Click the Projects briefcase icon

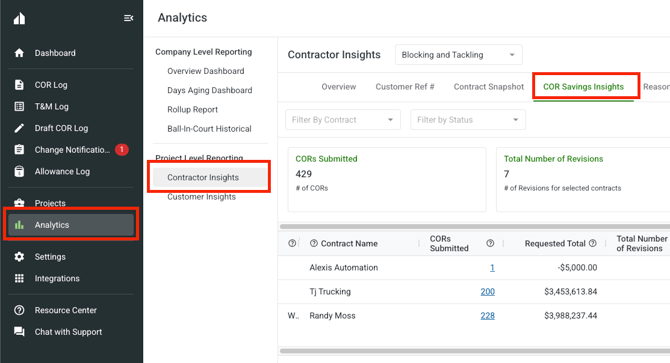click(x=19, y=202)
